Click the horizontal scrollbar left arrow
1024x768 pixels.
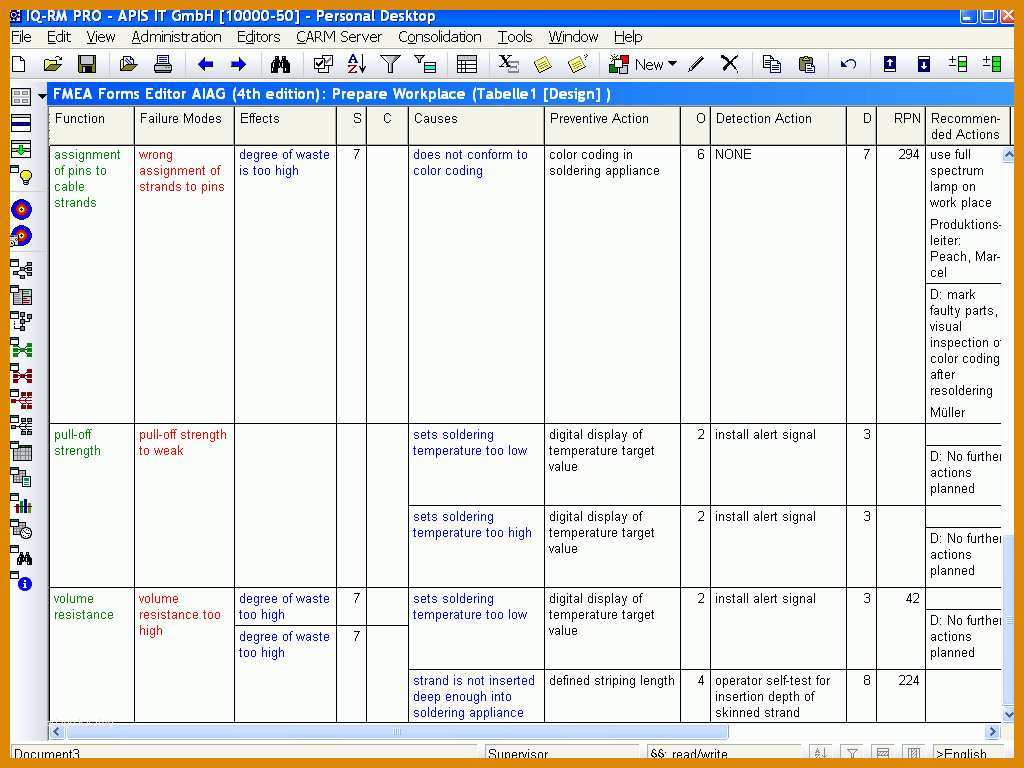(x=57, y=731)
